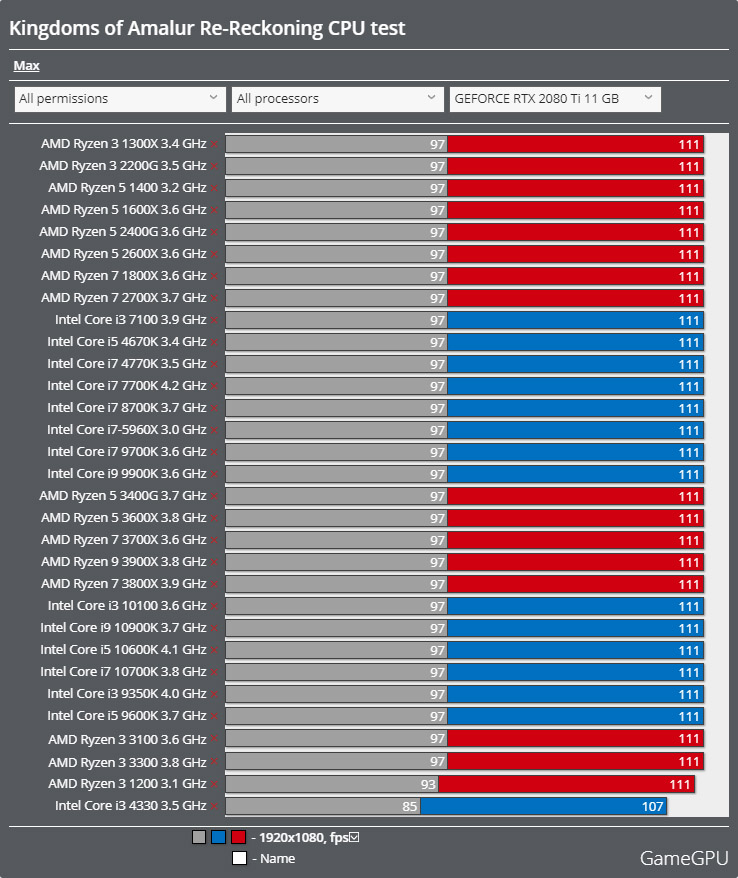The image size is (738, 878).
Task: Remove the AMD Ryzen 7 1800X row
Action: [214, 276]
